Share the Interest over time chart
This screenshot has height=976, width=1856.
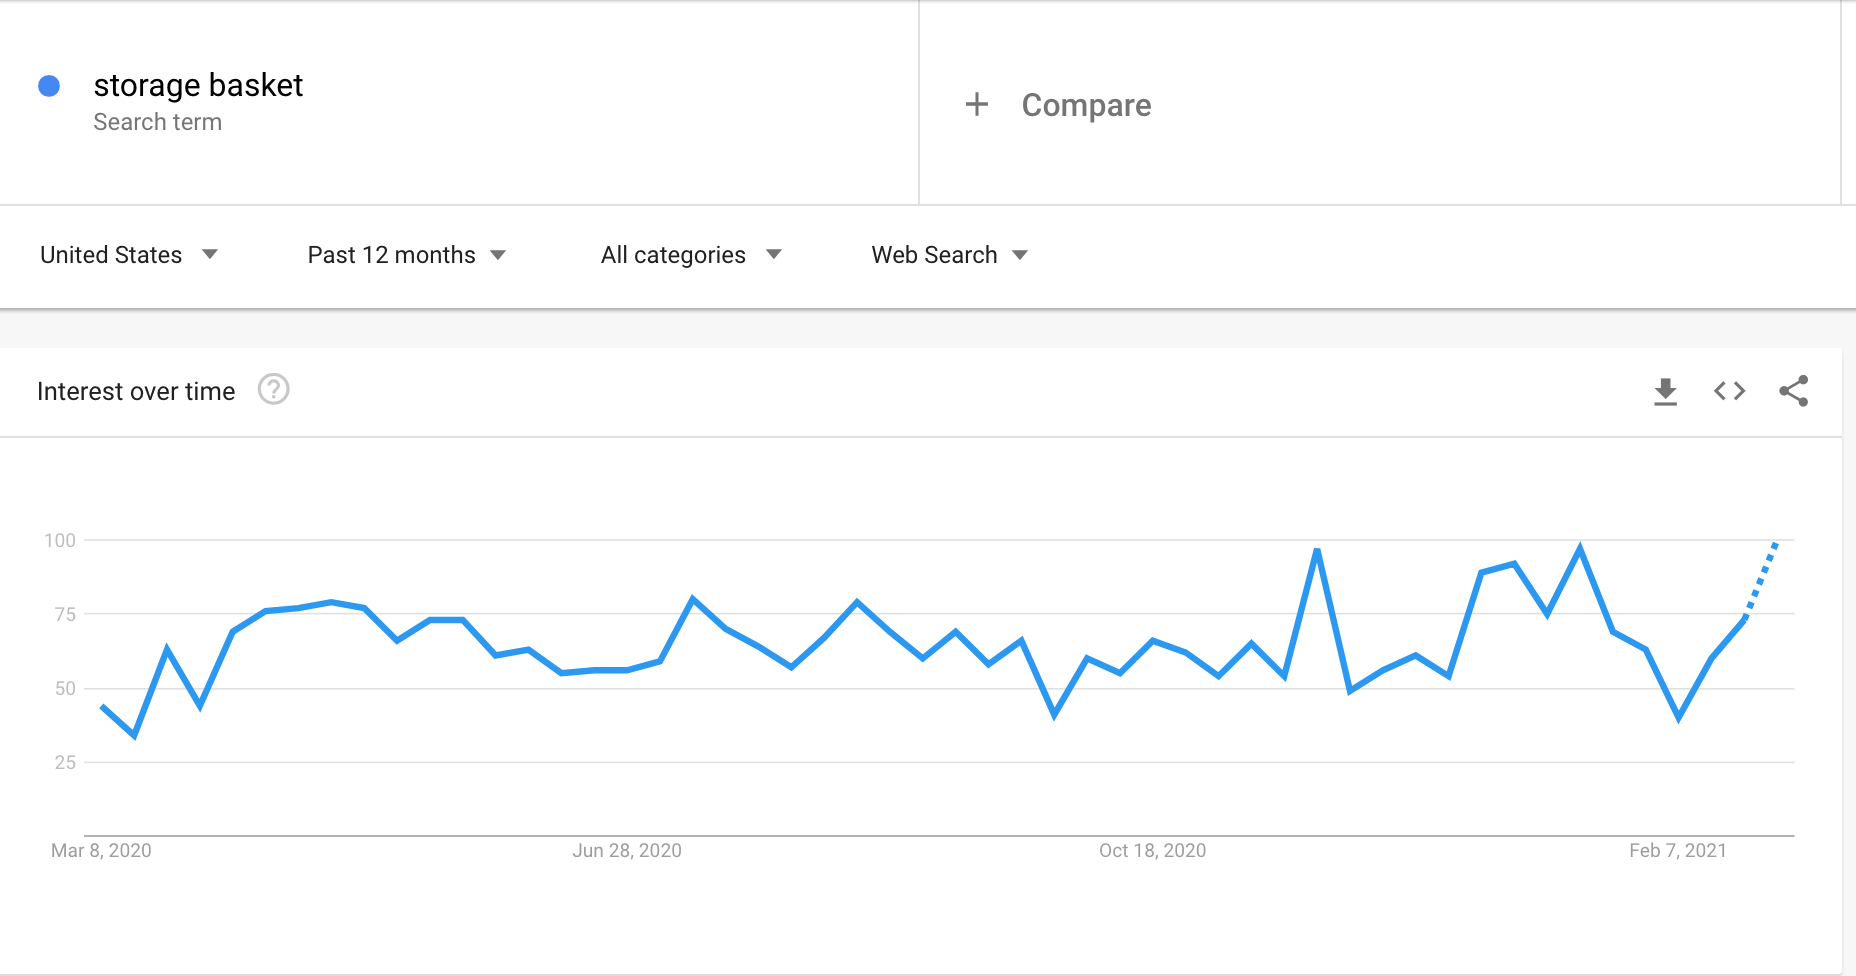[1793, 391]
